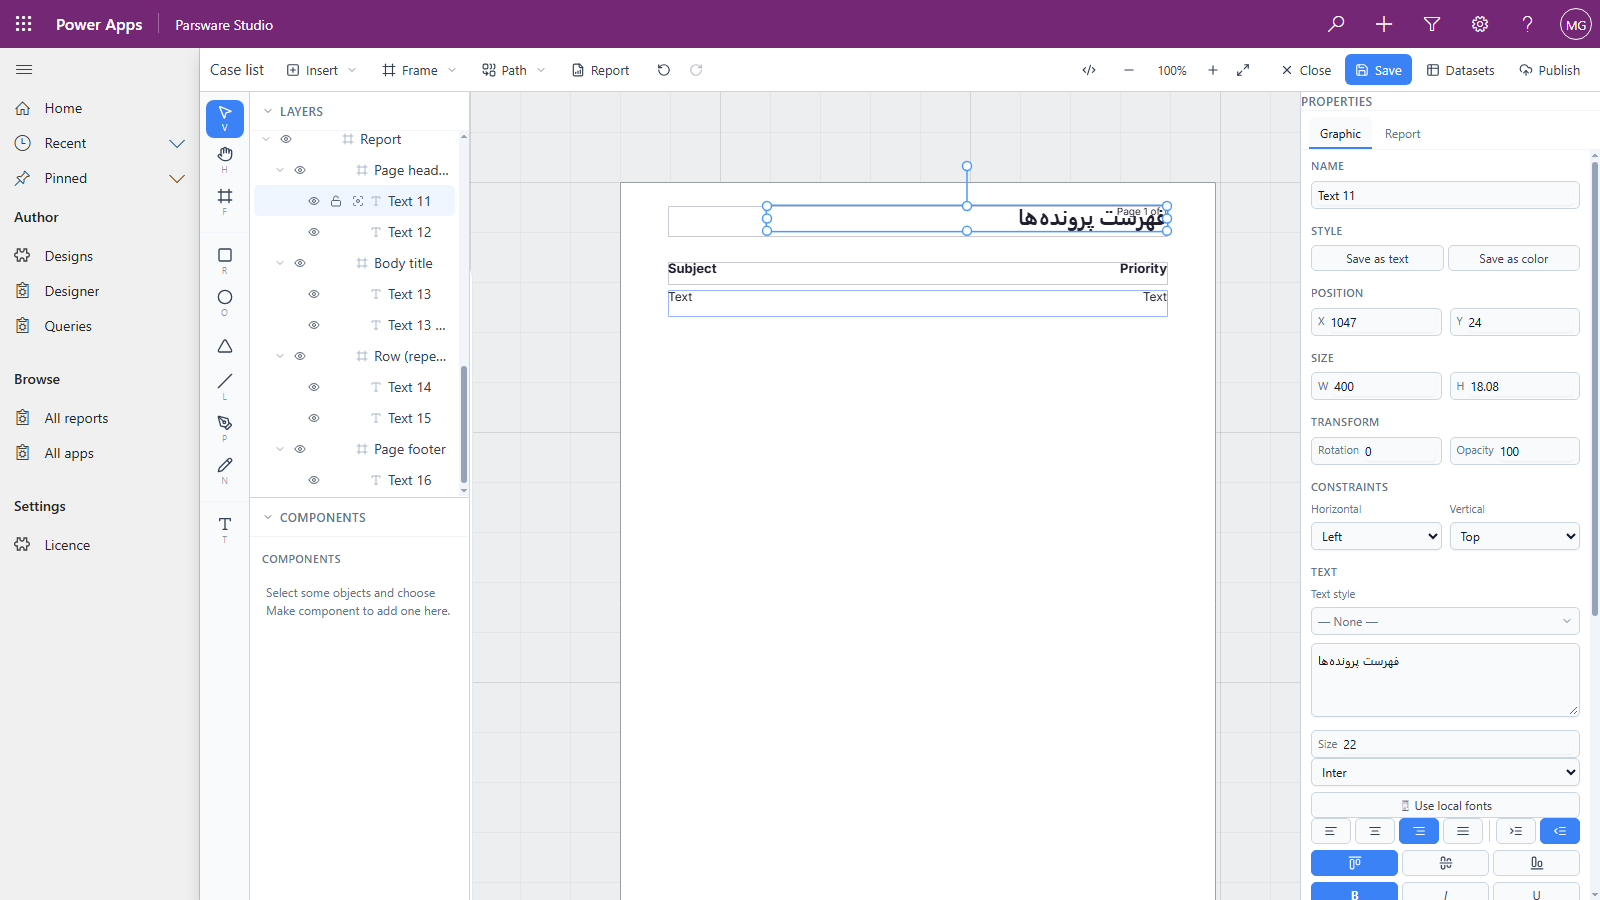Collapse the Page head layer group

[280, 170]
